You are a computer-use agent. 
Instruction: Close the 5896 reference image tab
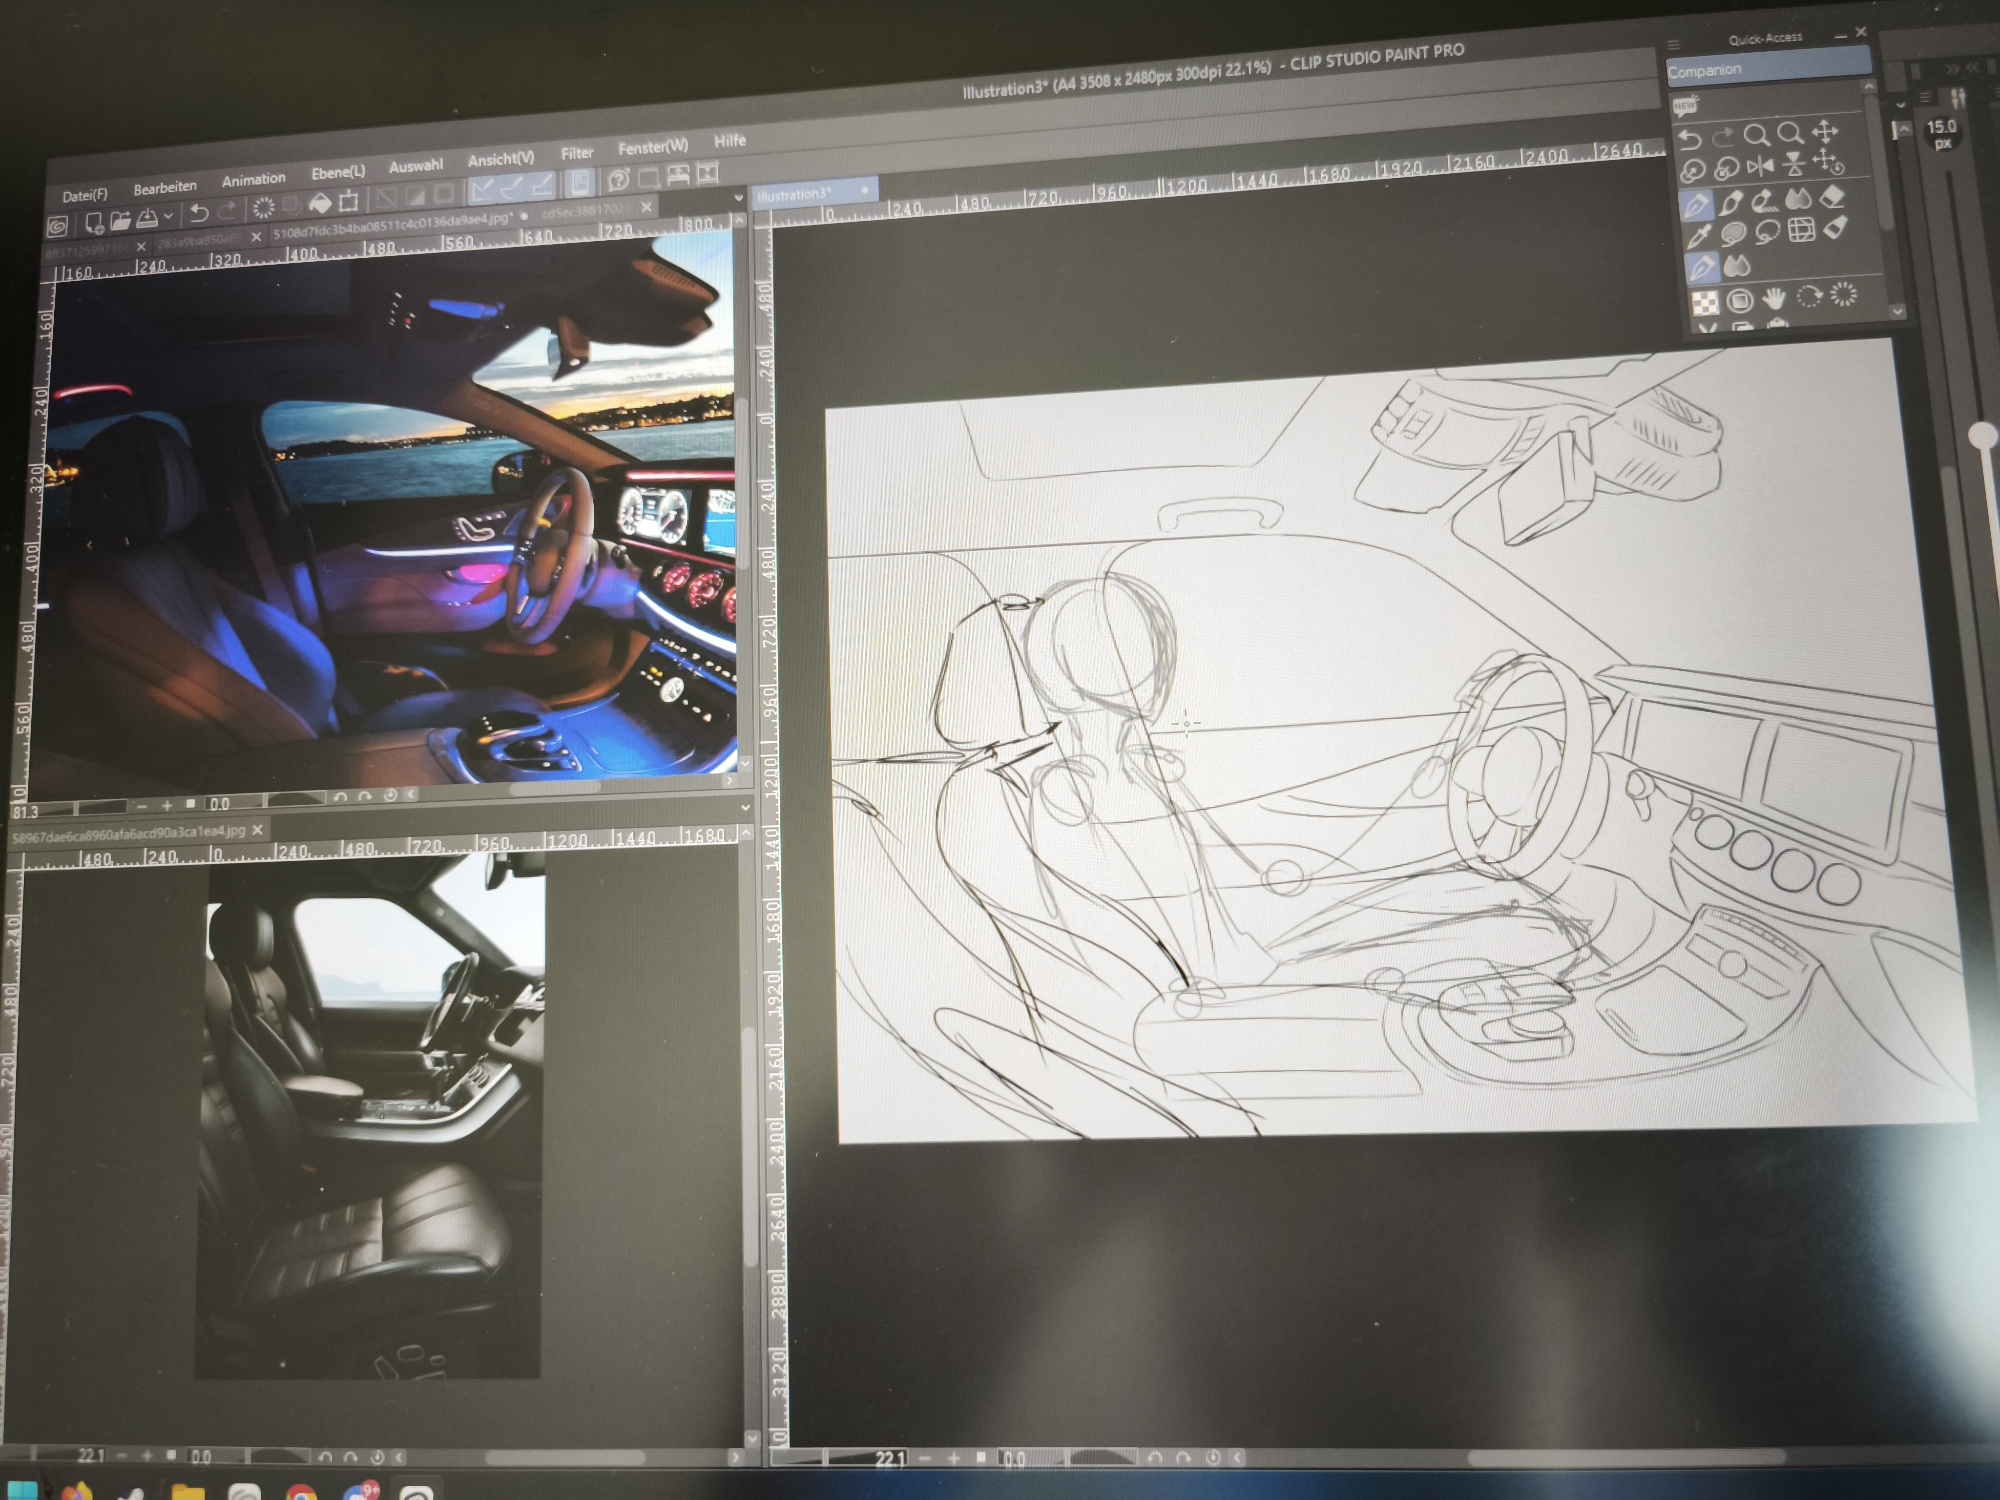[258, 830]
